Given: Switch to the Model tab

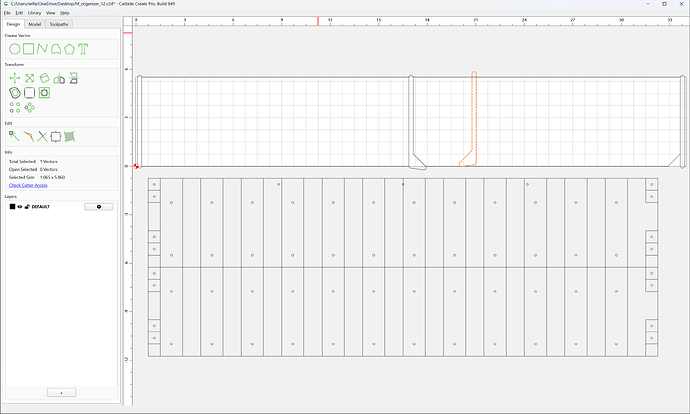Looking at the screenshot, I should tap(35, 24).
